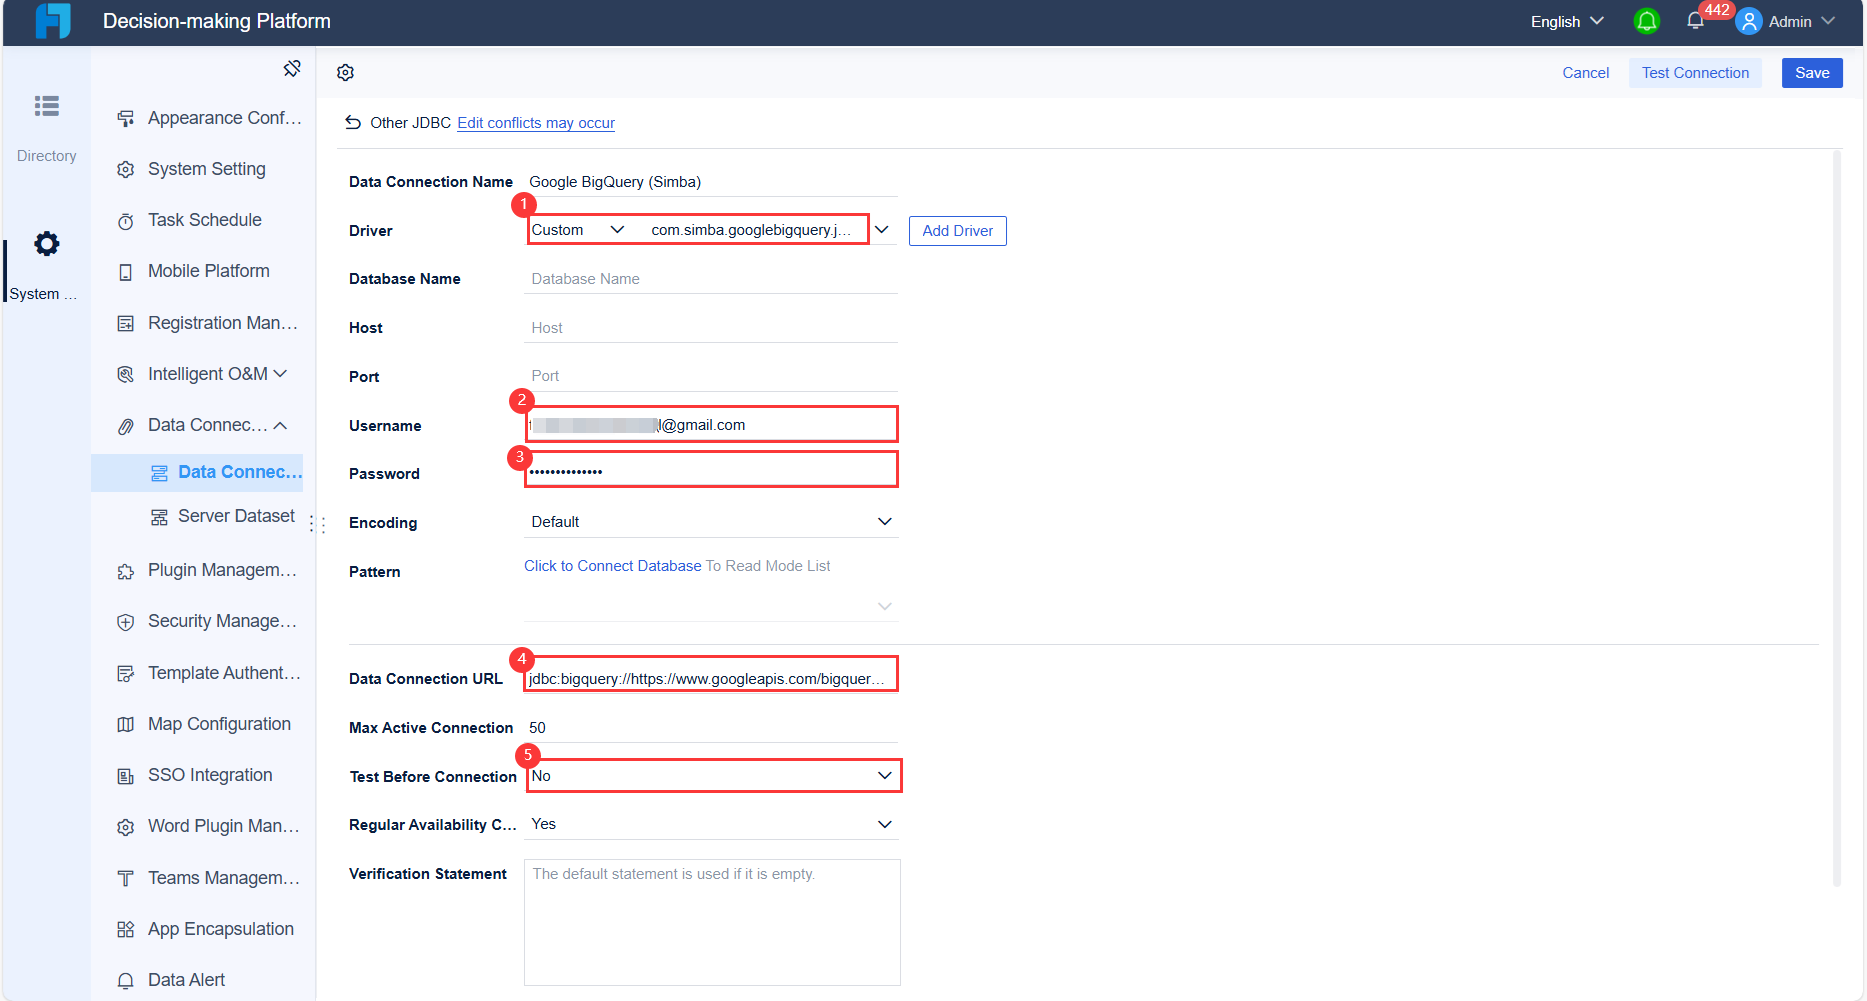
Task: Open notifications bell with 442 badge
Action: [x=1695, y=21]
